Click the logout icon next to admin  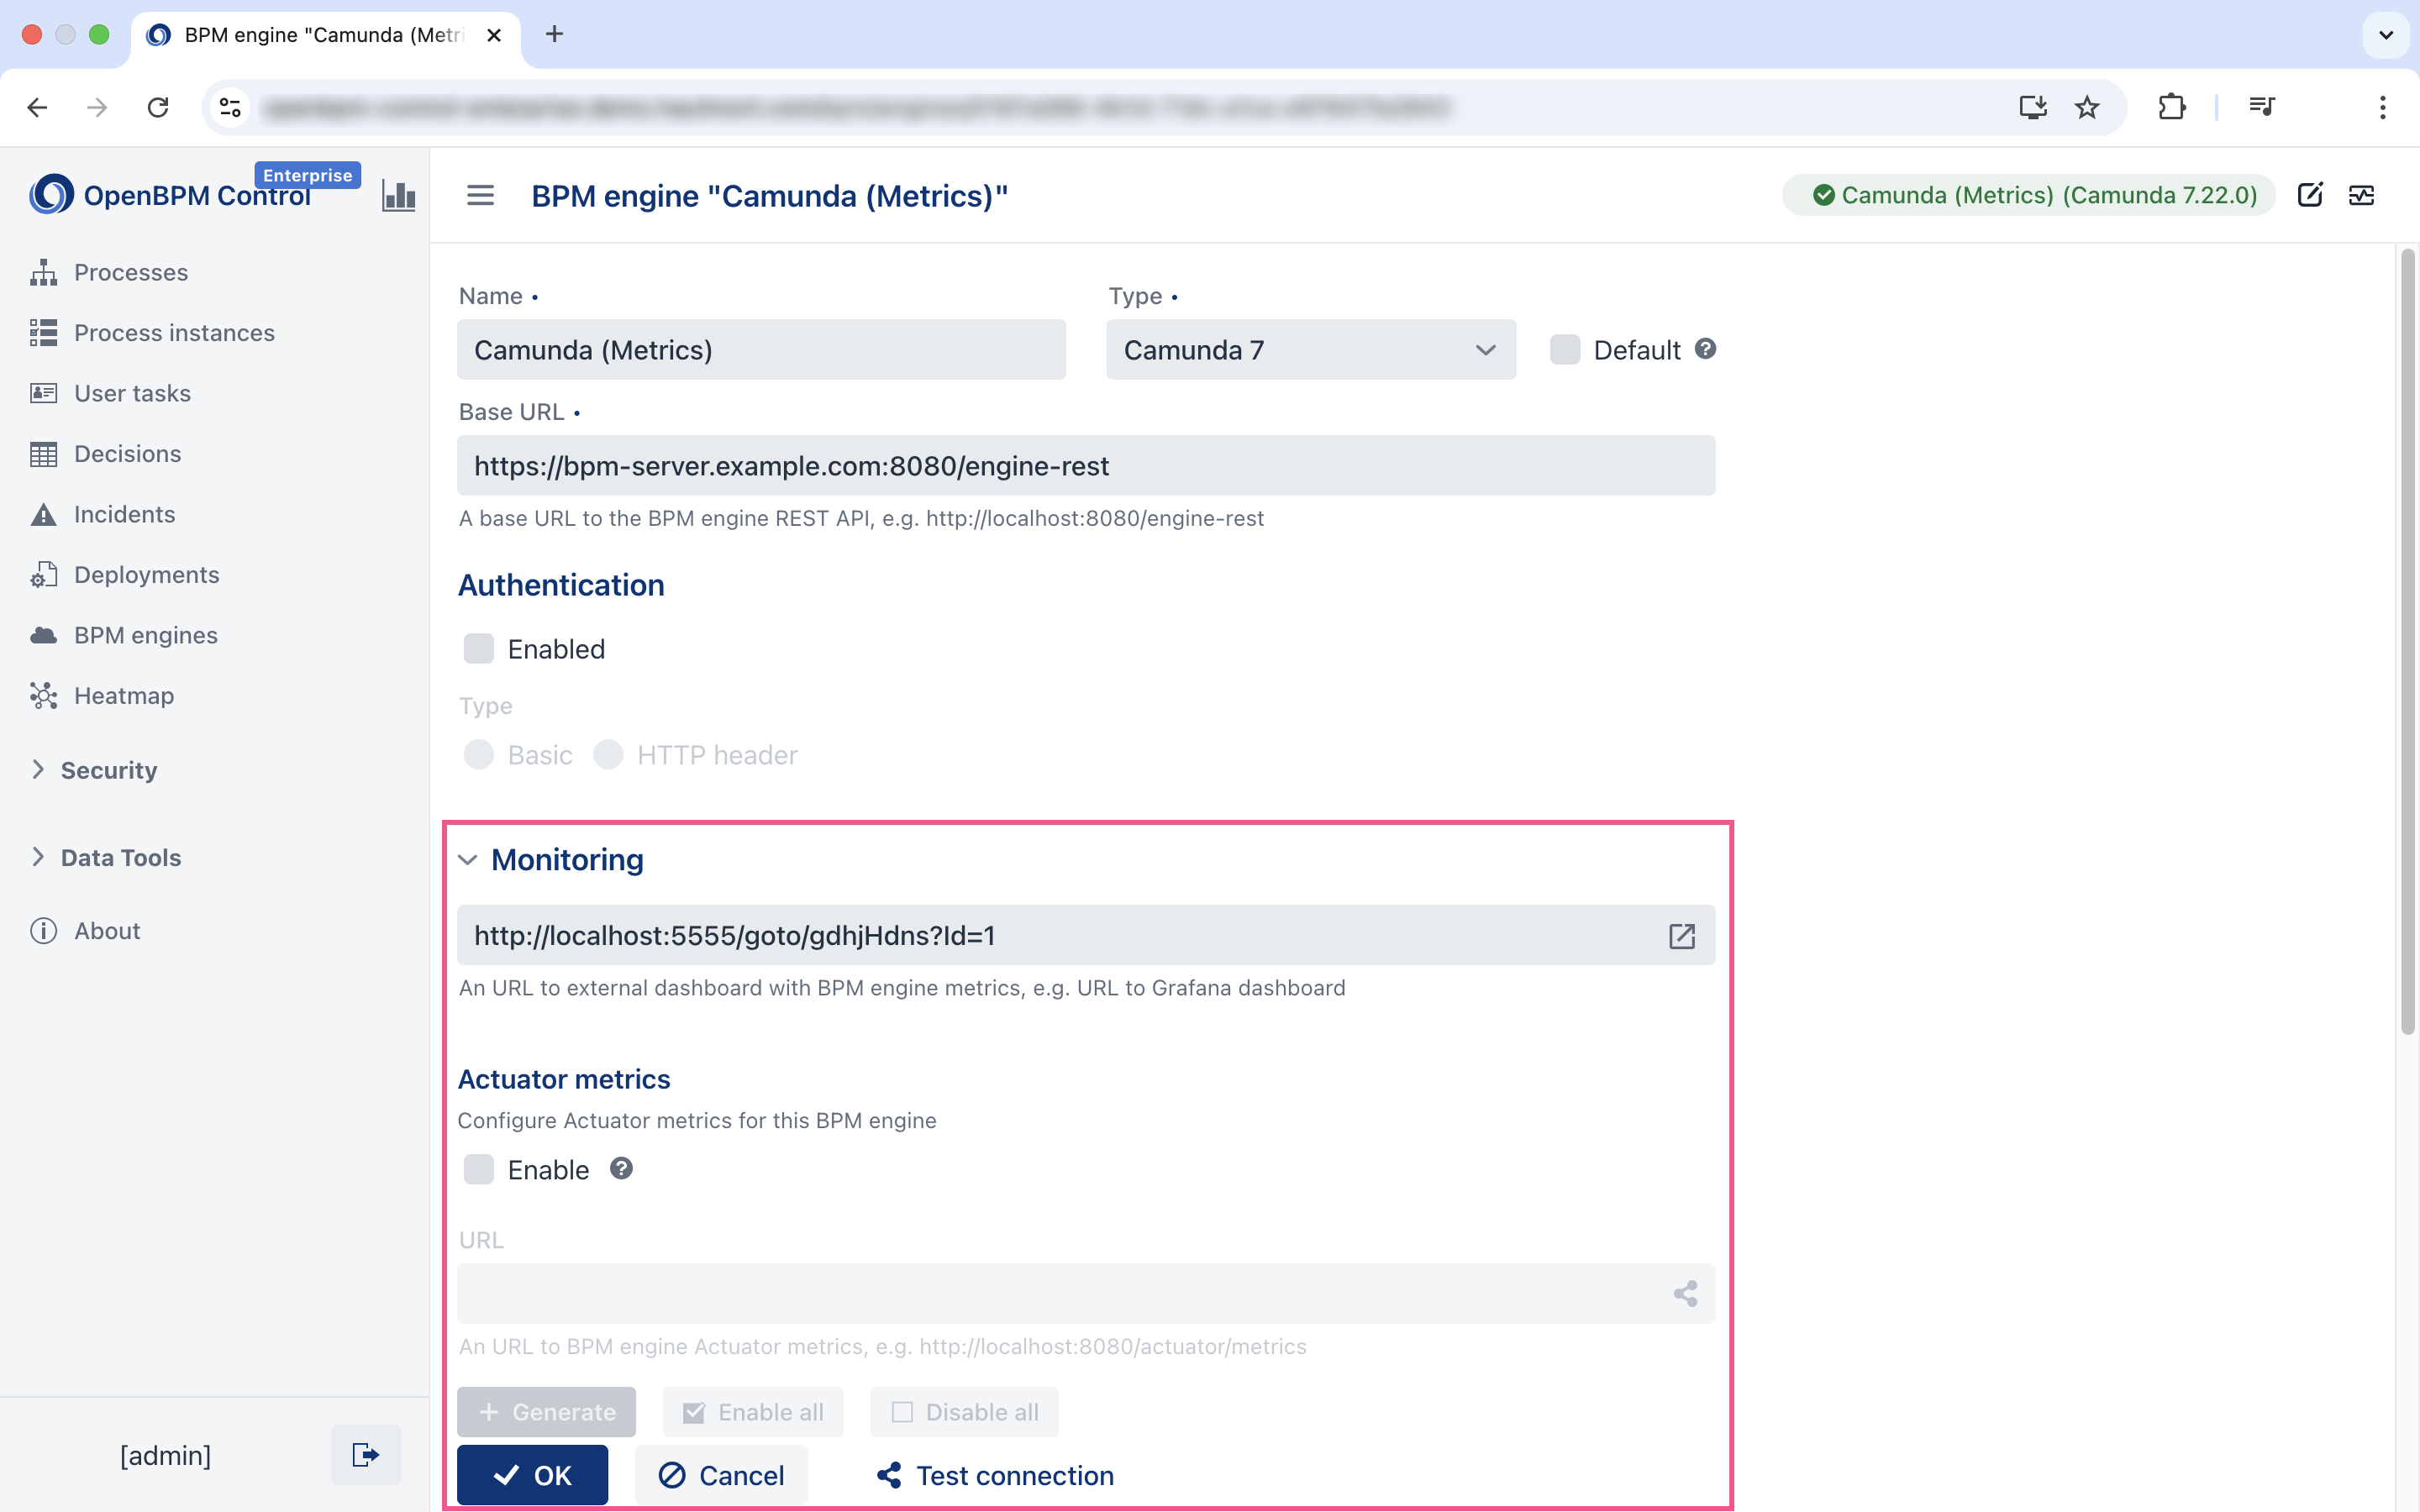[366, 1455]
